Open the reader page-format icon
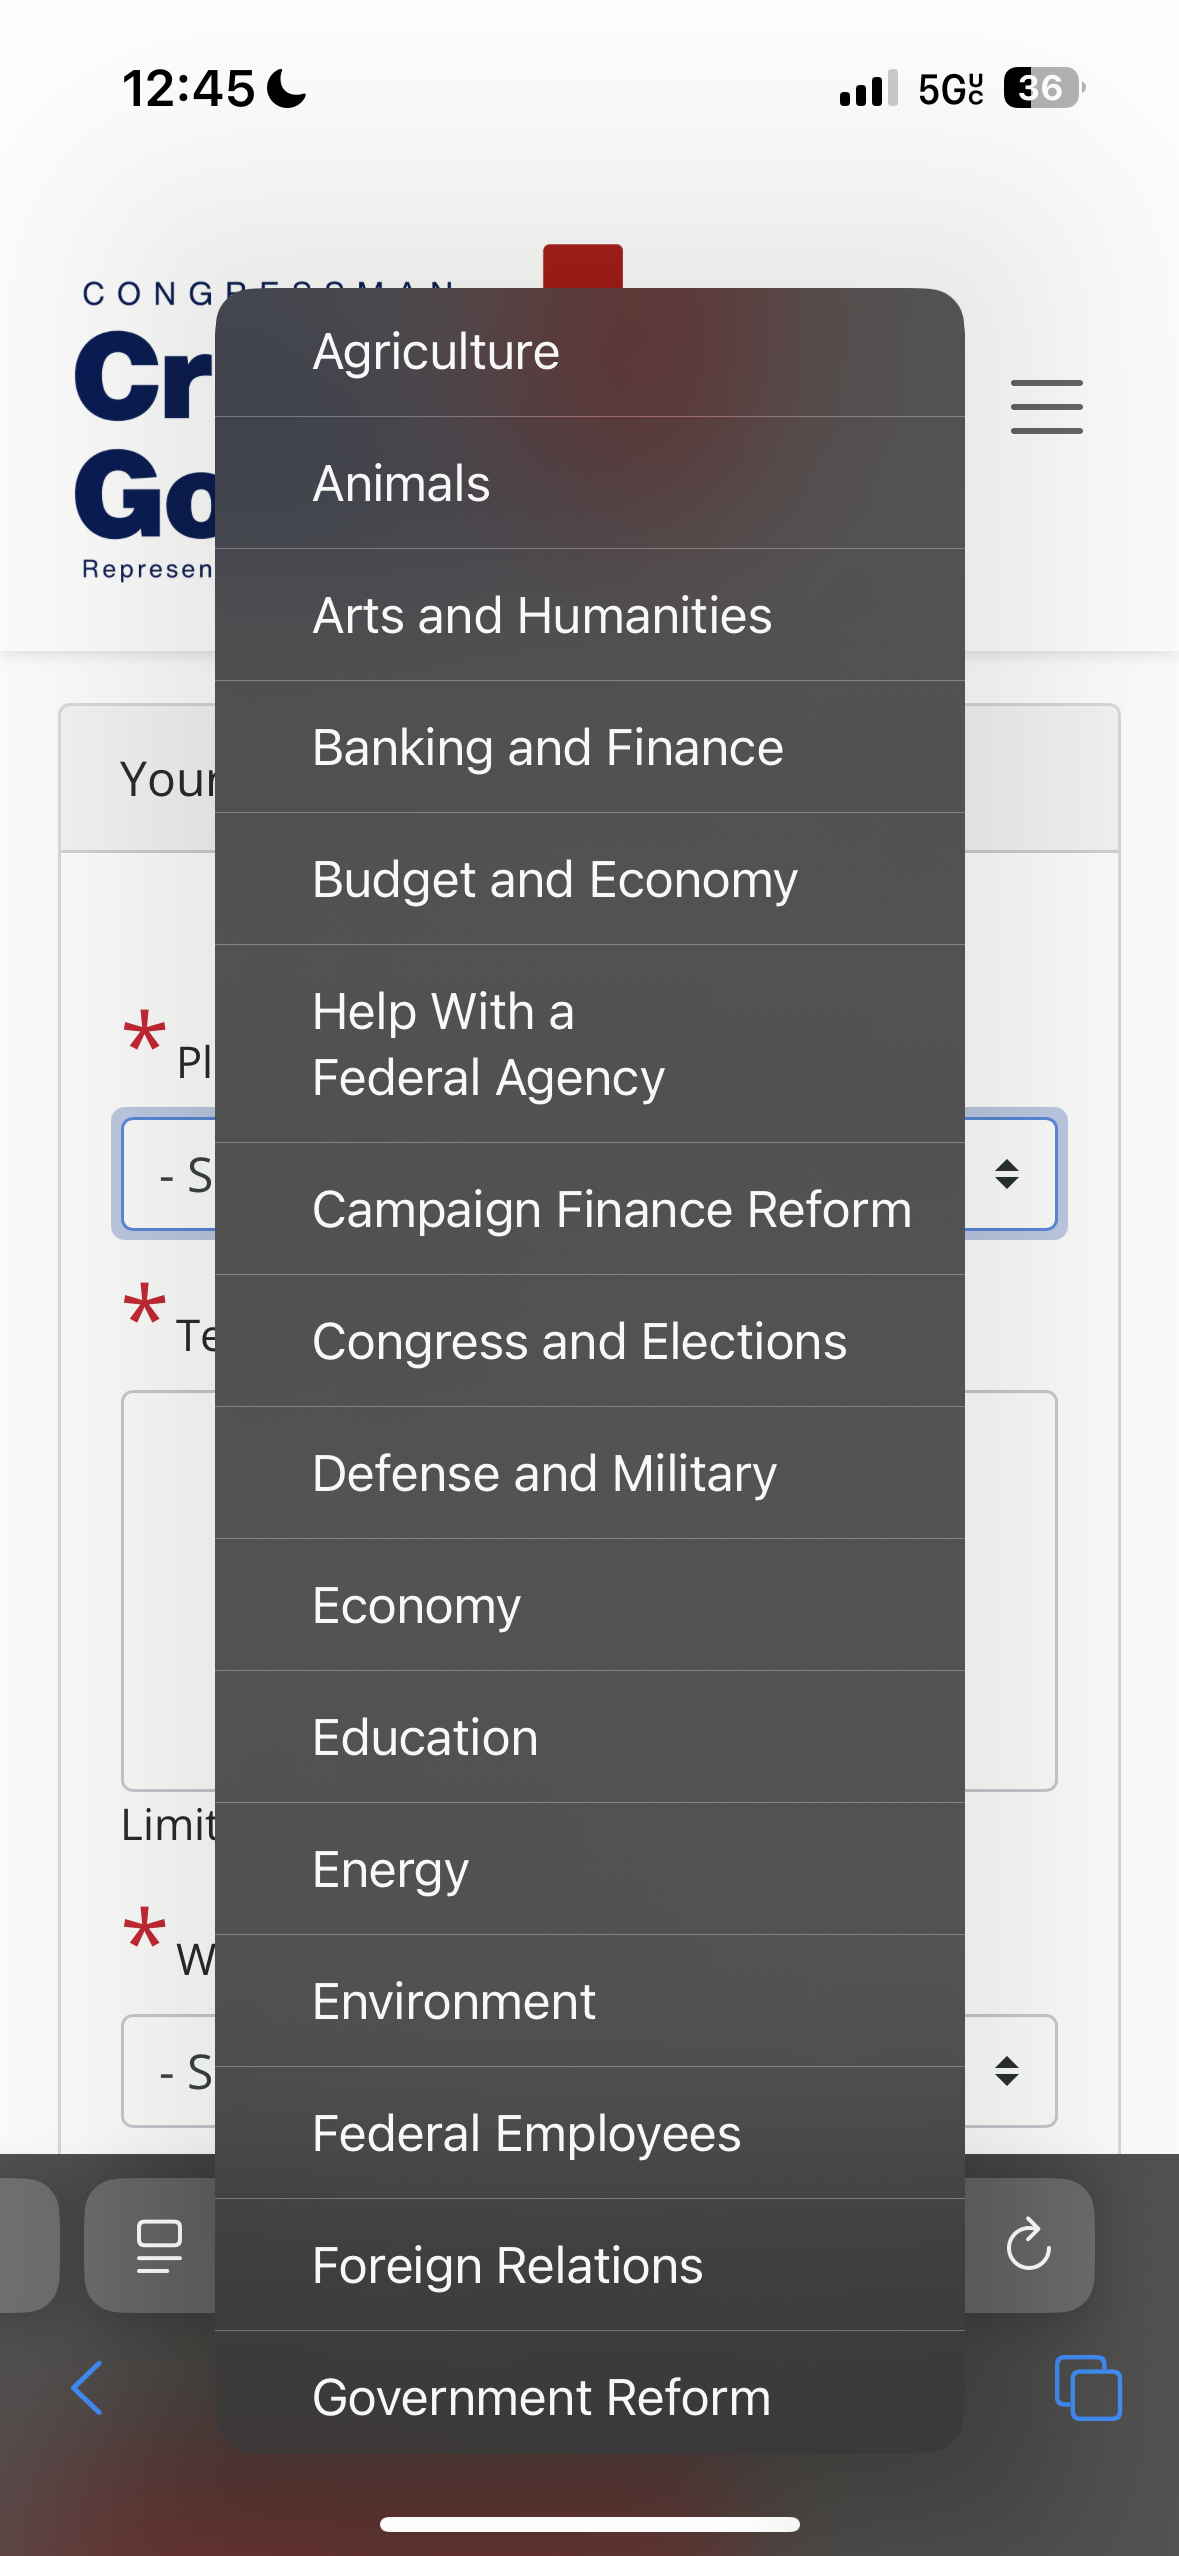 [x=159, y=2246]
